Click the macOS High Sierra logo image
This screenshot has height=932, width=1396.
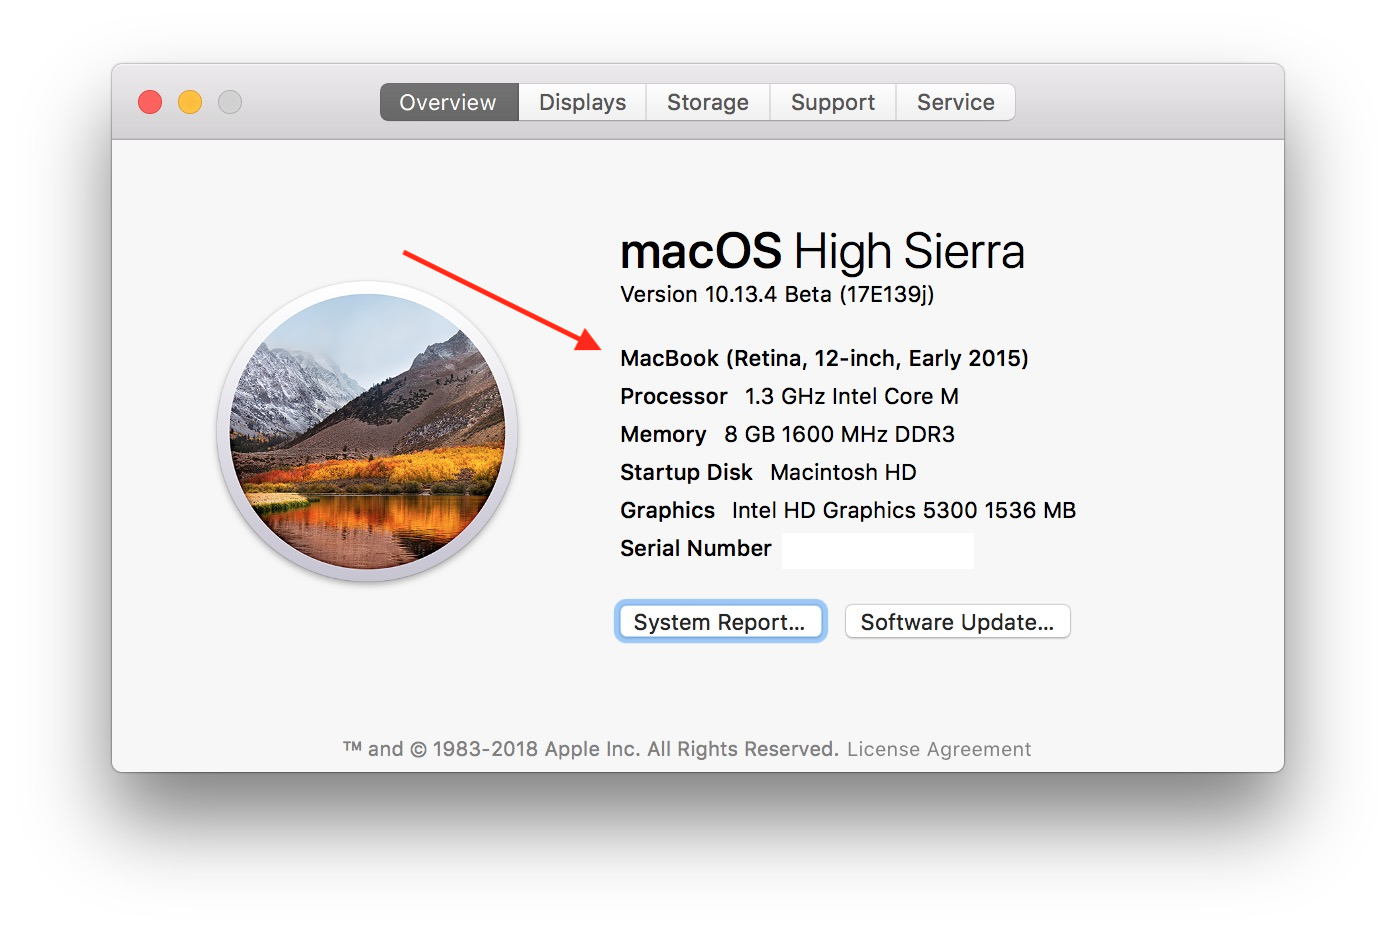367,431
